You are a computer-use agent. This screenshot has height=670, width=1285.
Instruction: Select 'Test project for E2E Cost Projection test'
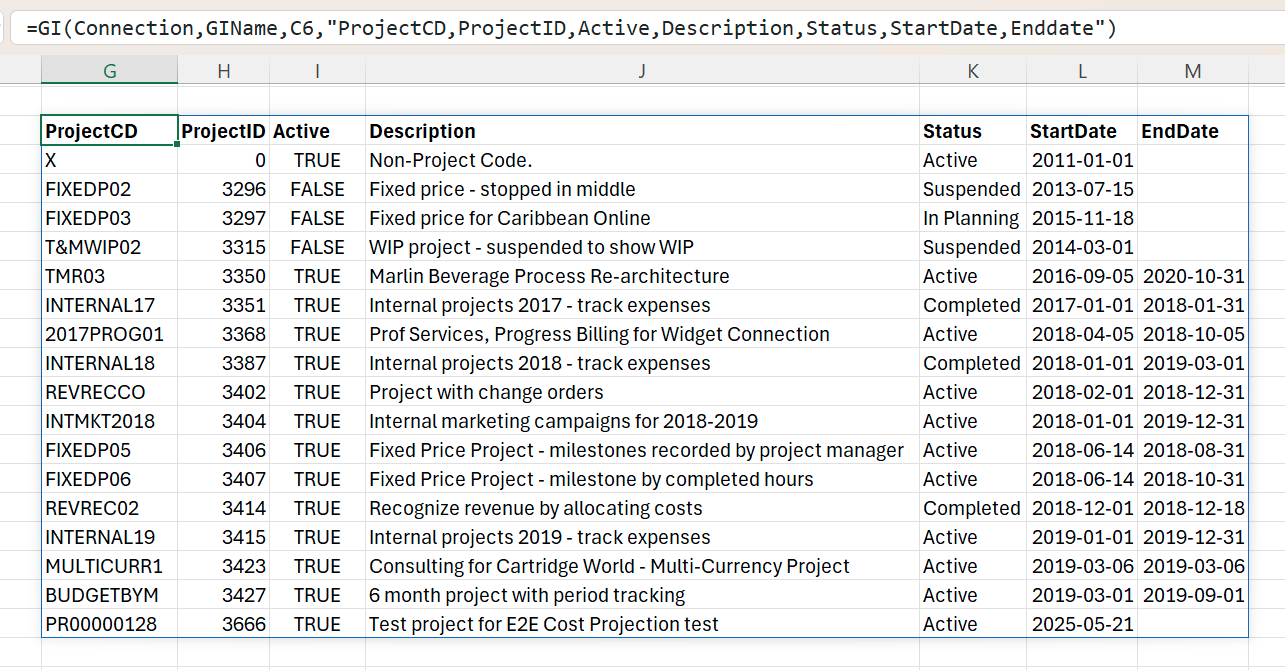[642, 624]
